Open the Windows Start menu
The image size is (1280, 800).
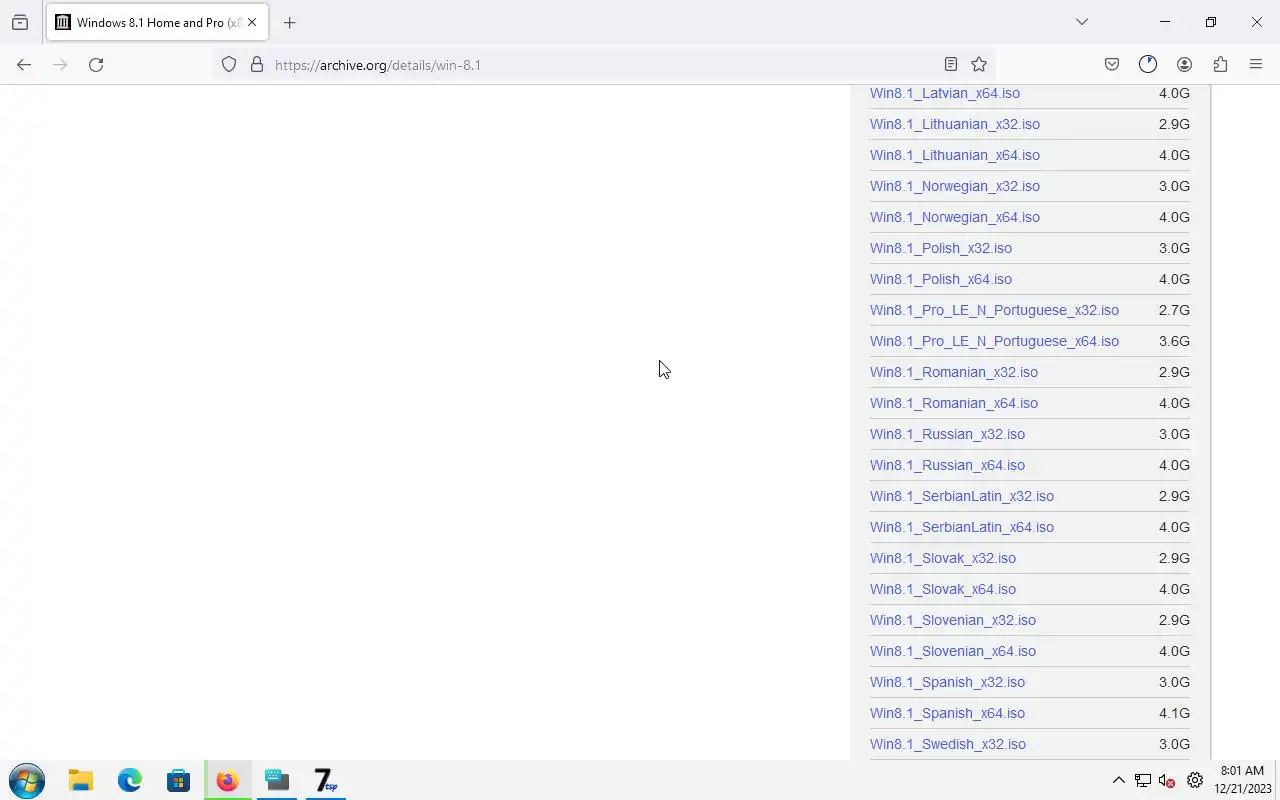click(27, 780)
